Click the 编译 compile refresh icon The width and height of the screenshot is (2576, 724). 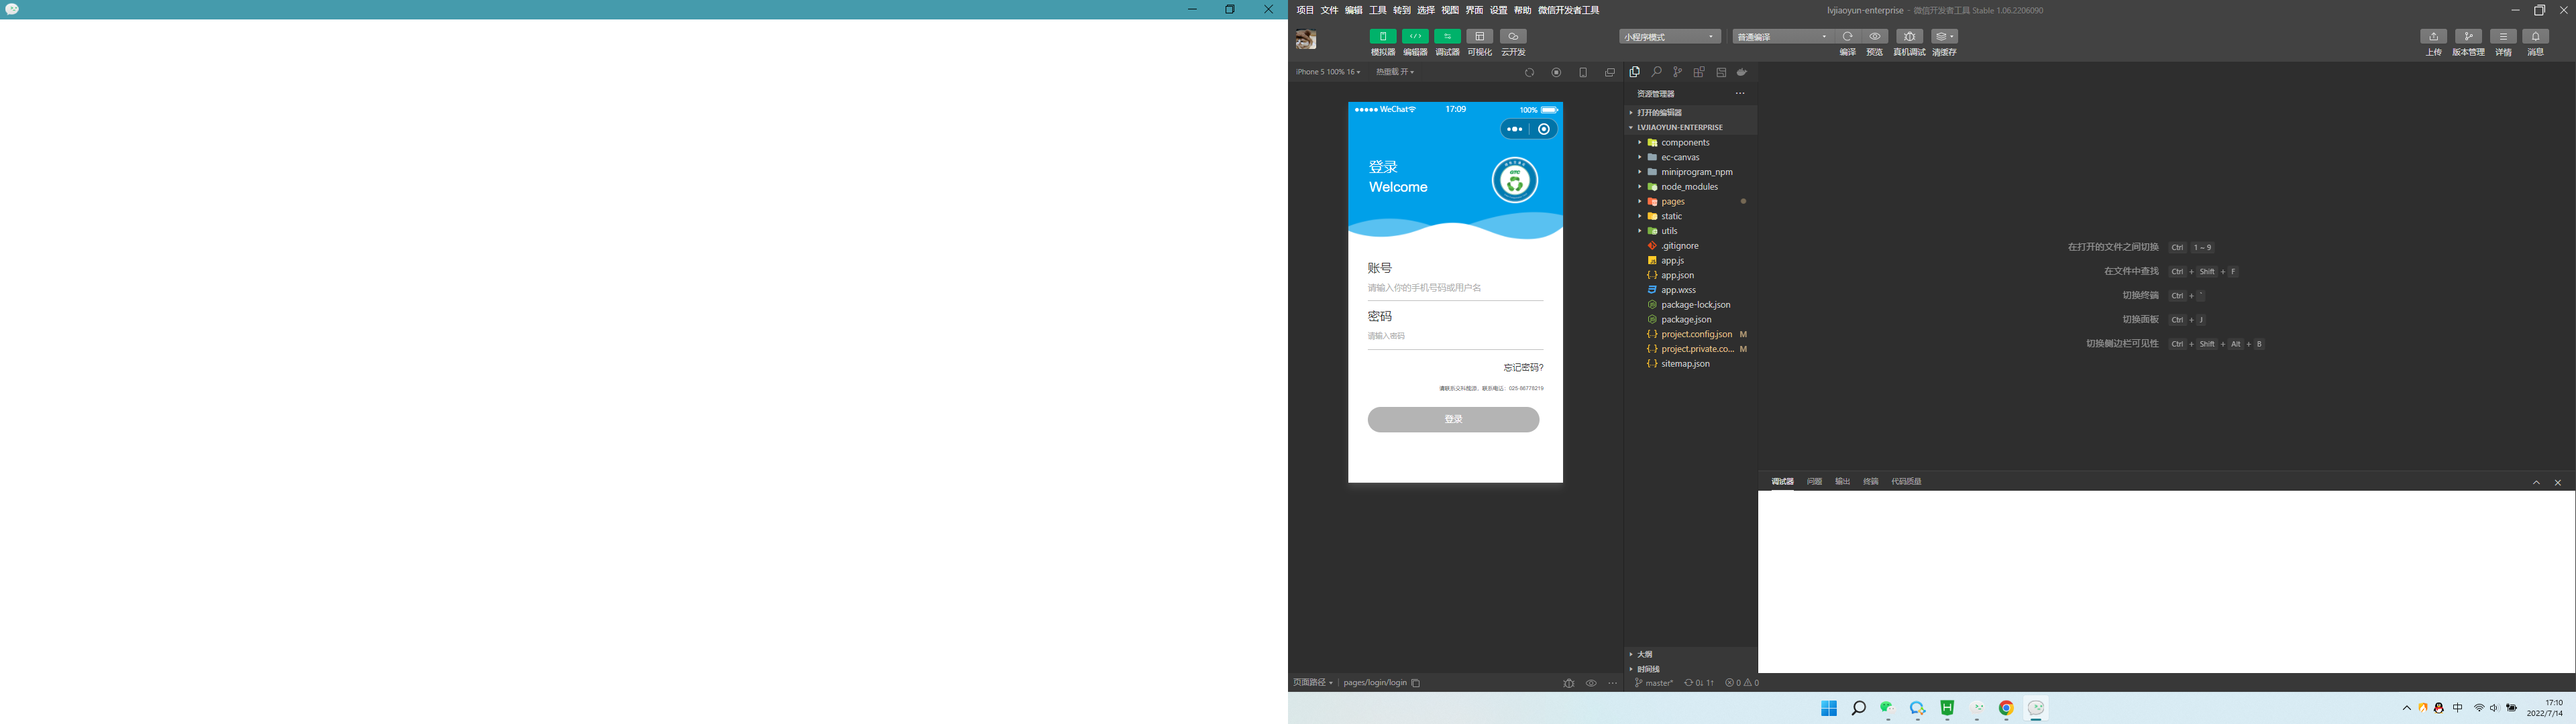(x=1847, y=37)
